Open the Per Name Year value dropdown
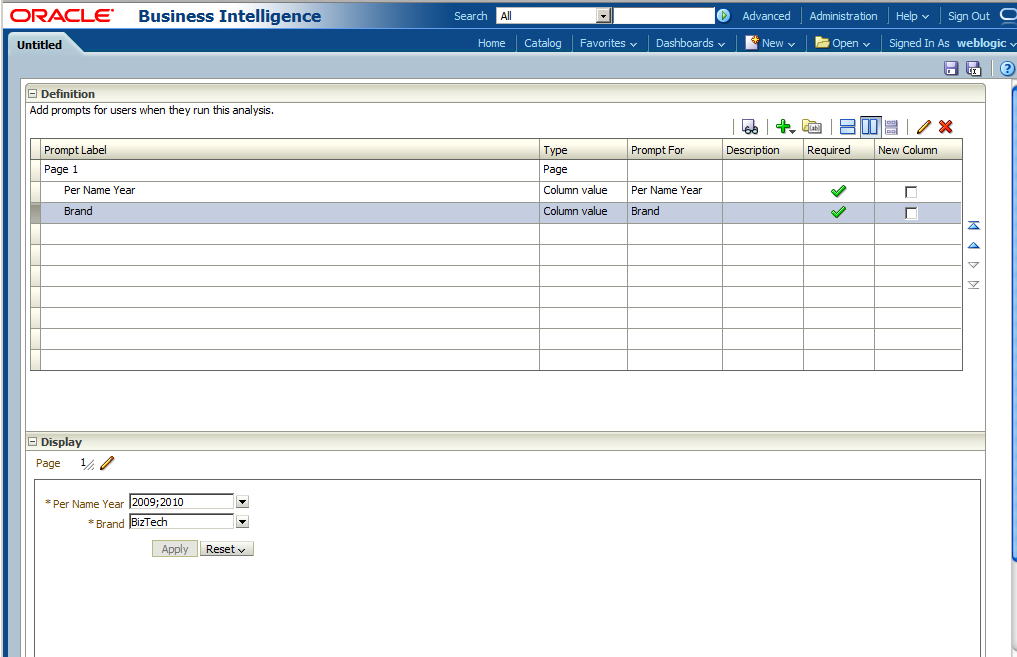This screenshot has width=1017, height=657. 241,501
